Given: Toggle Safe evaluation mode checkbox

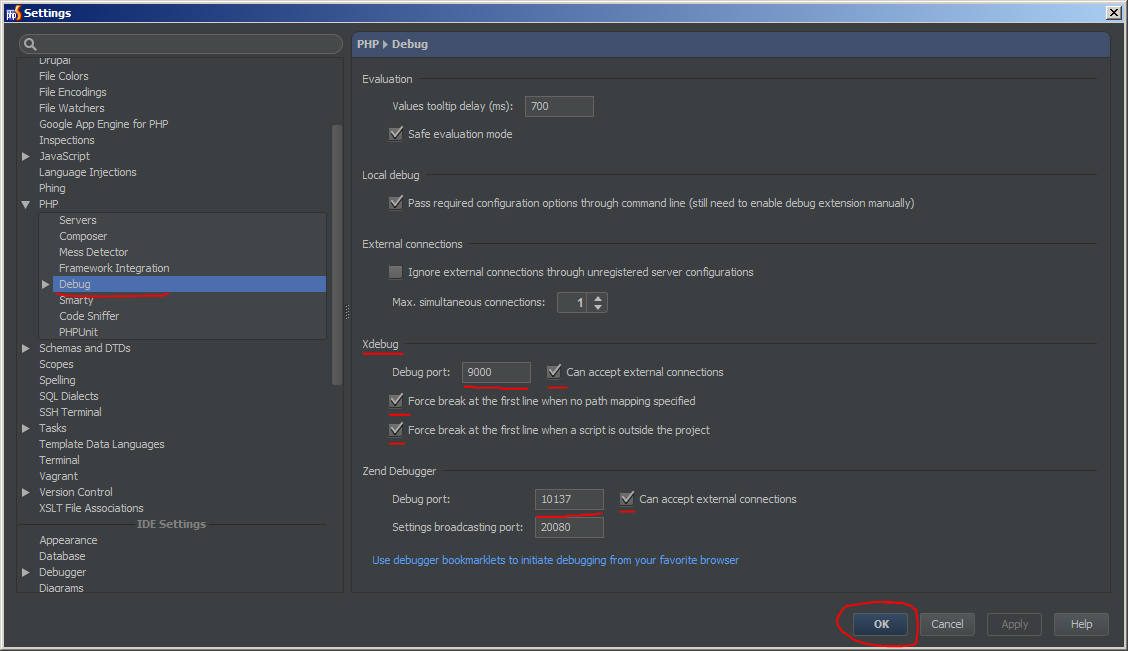Looking at the screenshot, I should point(396,134).
